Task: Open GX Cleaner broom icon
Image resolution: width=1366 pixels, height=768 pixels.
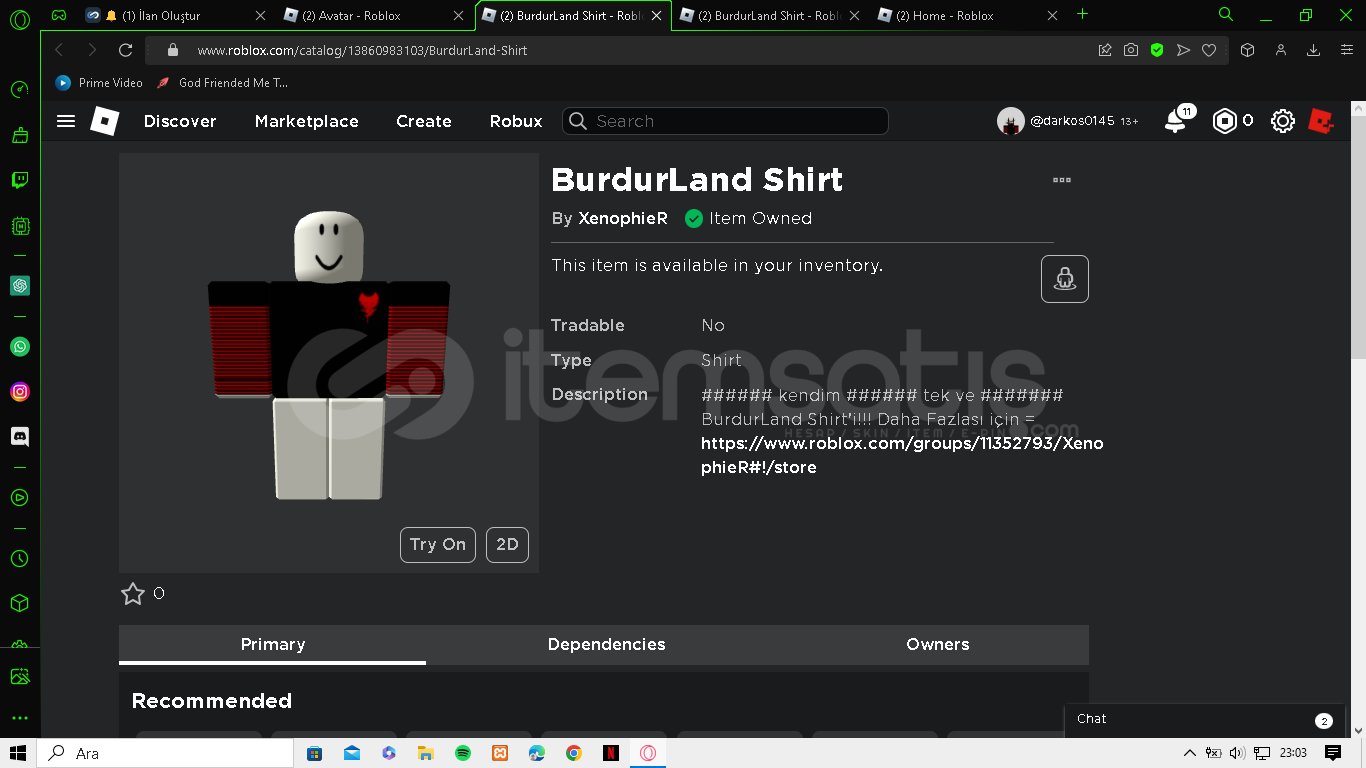Action: (19, 135)
